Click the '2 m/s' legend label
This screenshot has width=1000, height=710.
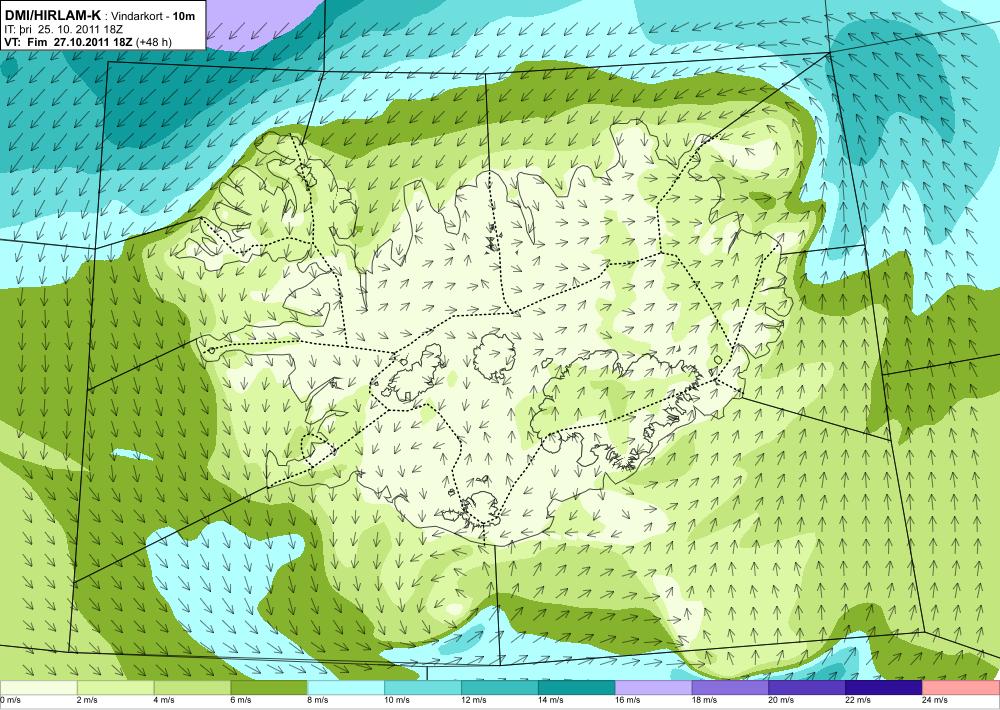coord(88,700)
